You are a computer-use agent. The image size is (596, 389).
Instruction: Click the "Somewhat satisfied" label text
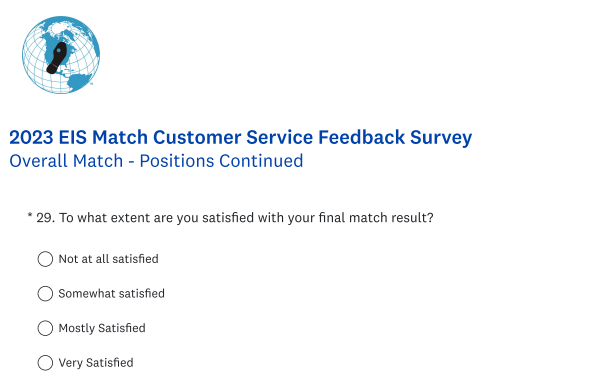click(111, 294)
